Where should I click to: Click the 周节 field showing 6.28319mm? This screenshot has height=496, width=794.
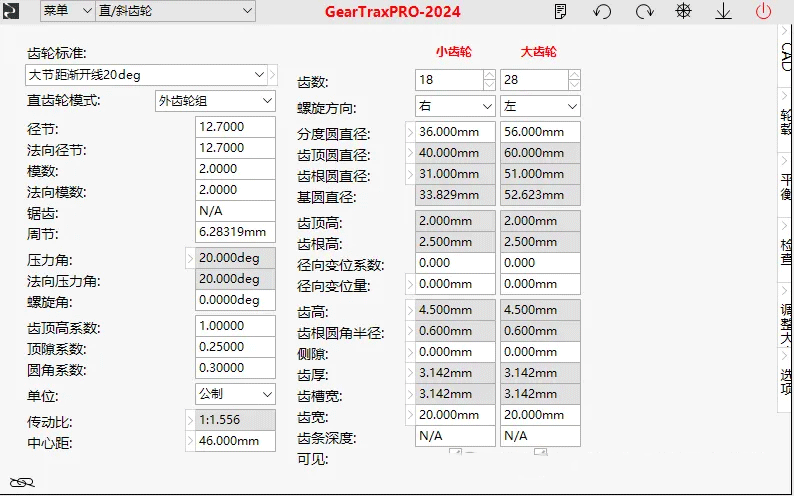click(x=235, y=232)
